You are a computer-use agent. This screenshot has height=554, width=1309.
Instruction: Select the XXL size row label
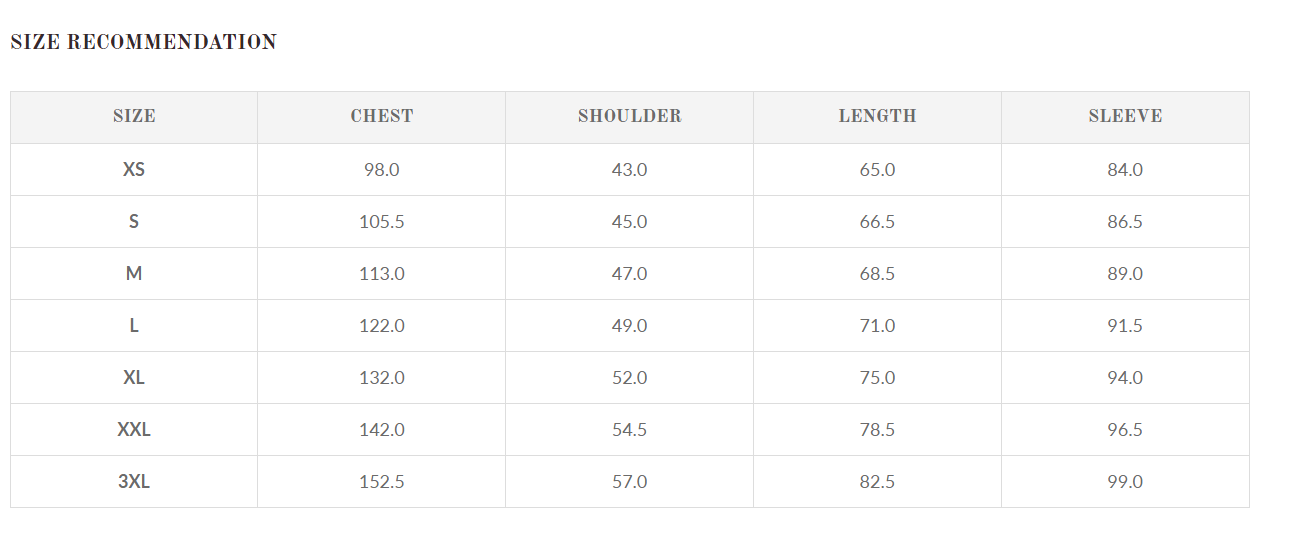click(x=134, y=430)
